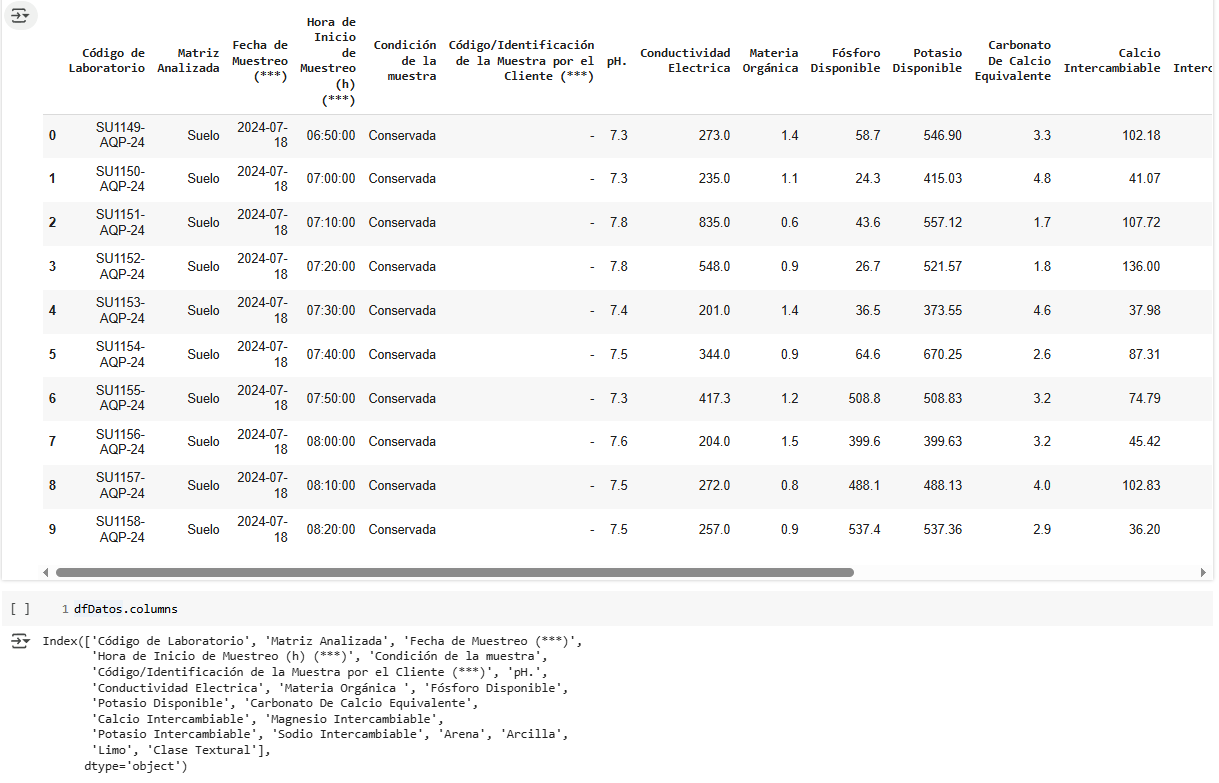Click the right arrow of the table scrollbar
Image resolution: width=1219 pixels, height=783 pixels.
pyautogui.click(x=1203, y=573)
